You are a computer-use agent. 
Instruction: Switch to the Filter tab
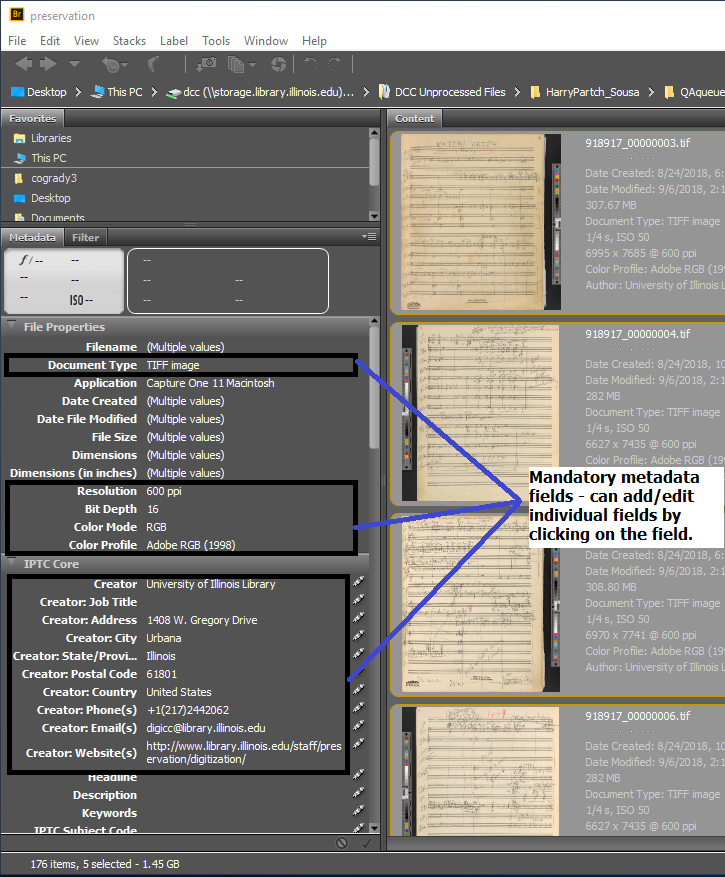(86, 238)
